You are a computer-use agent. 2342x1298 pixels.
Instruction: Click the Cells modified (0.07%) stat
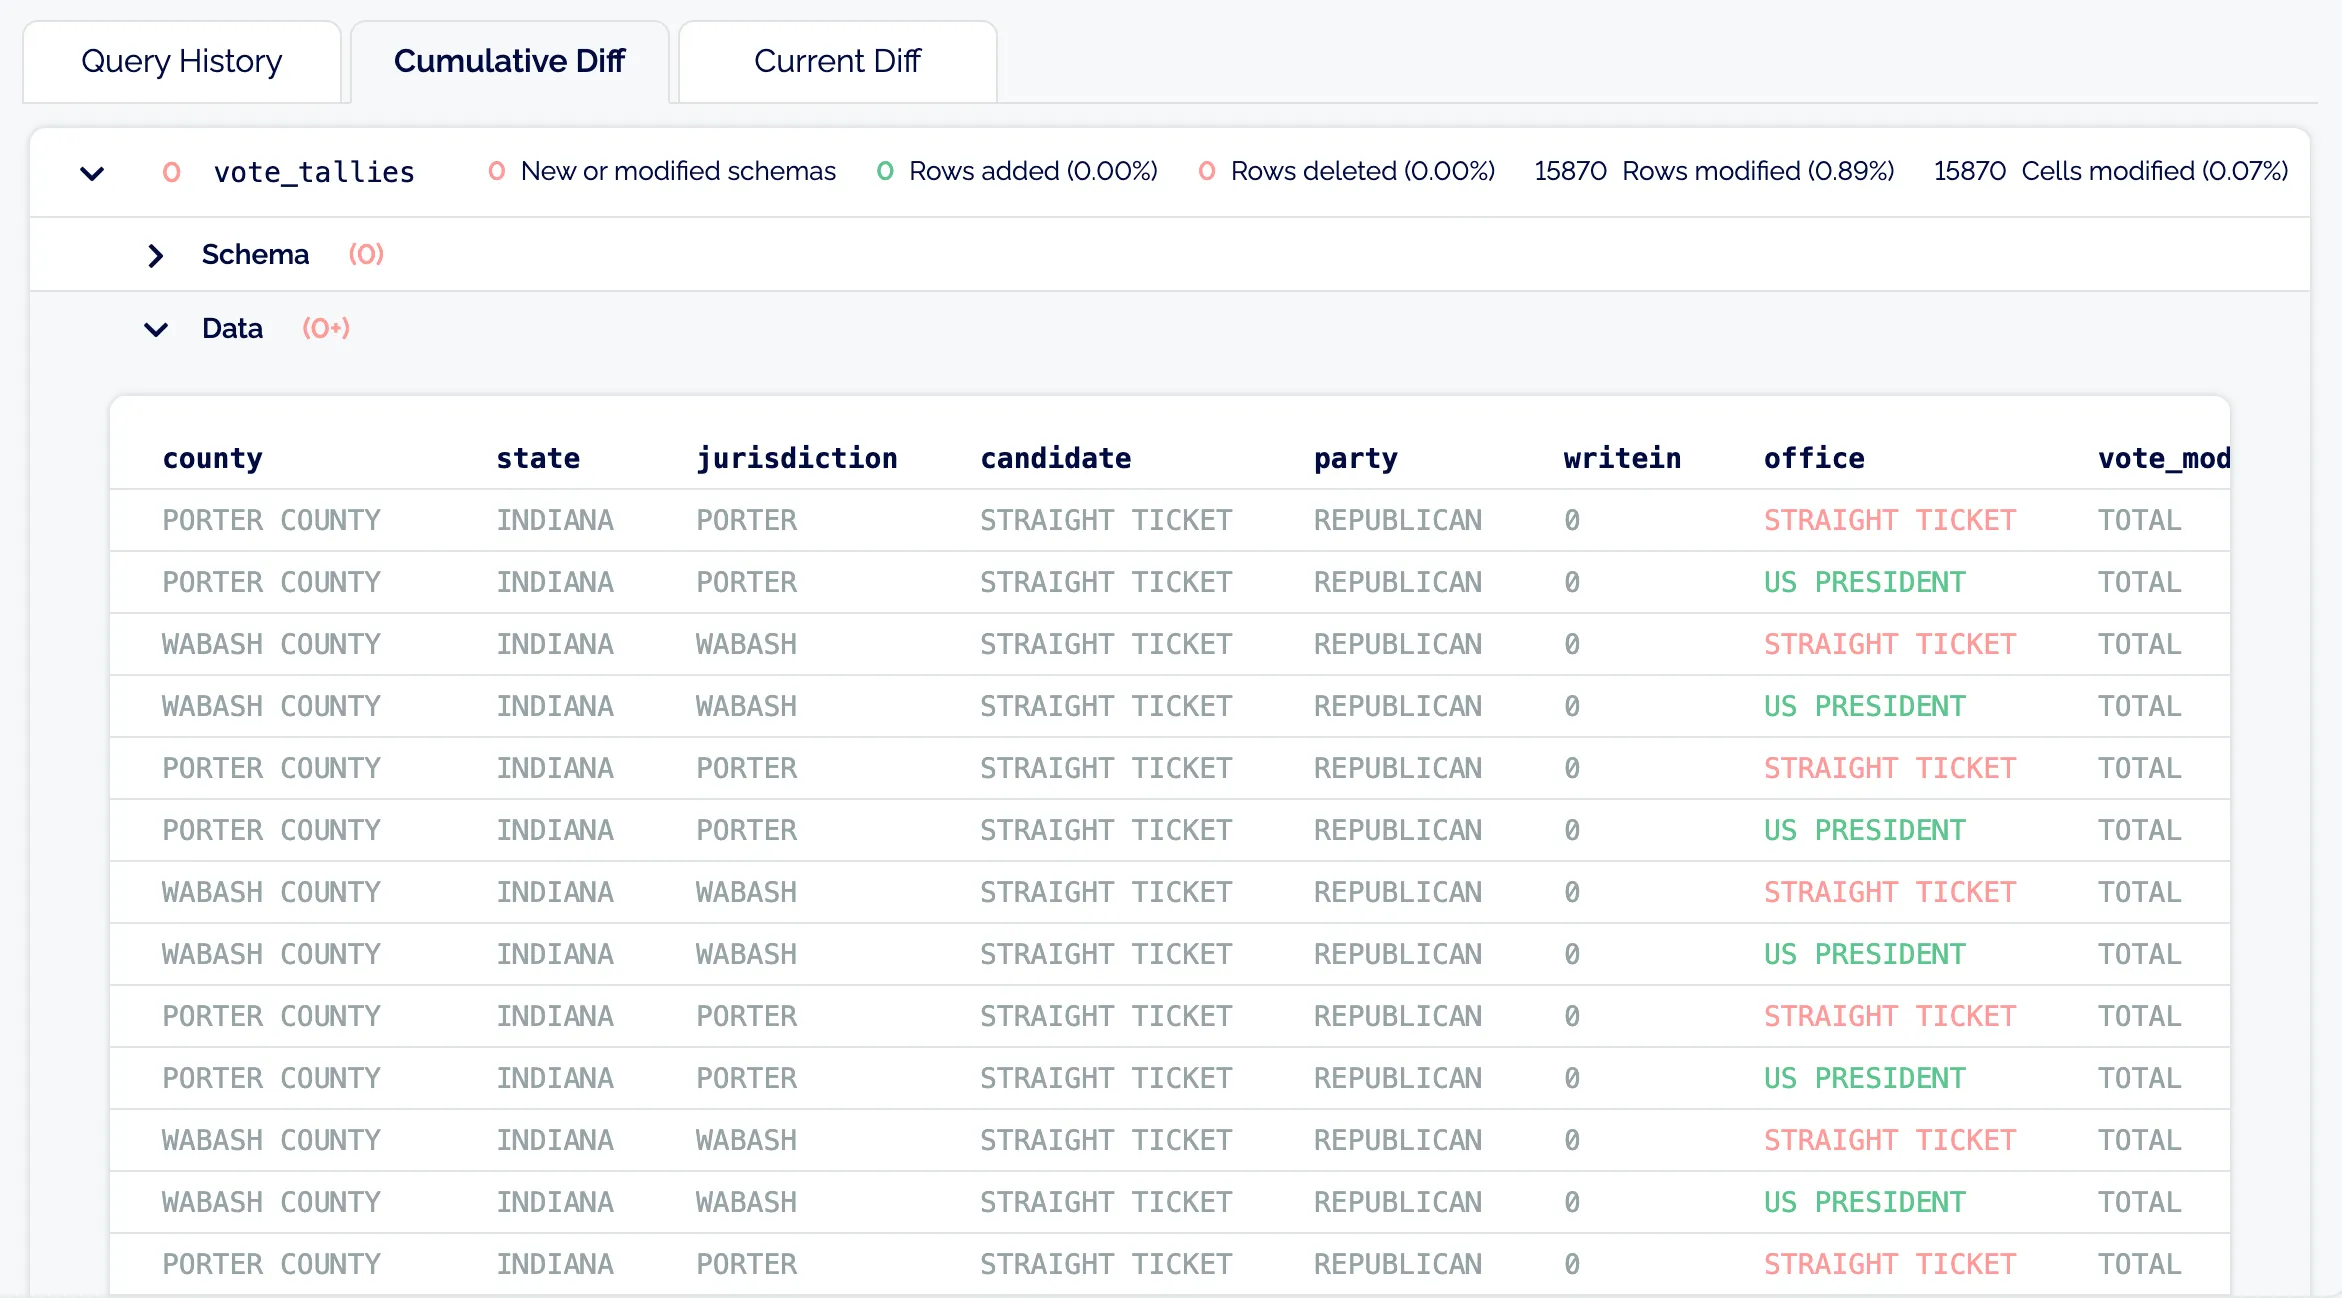[x=2110, y=171]
